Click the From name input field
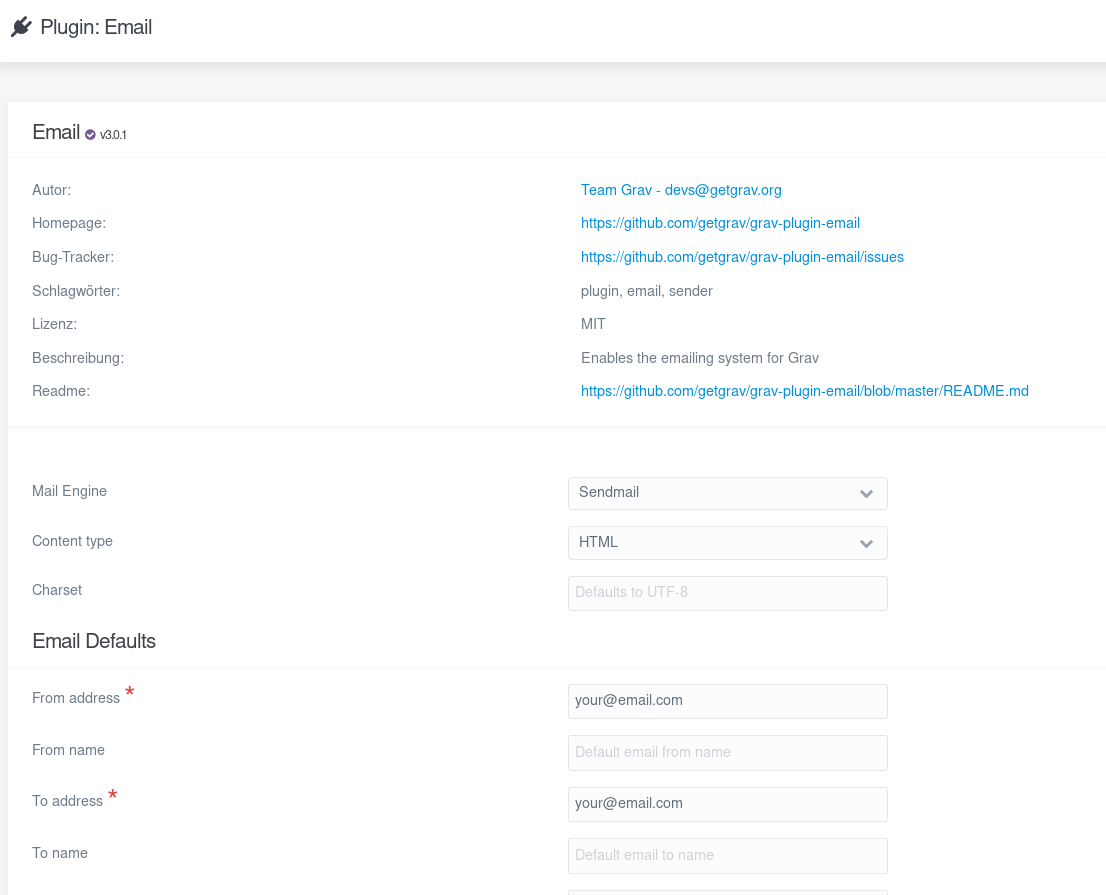The width and height of the screenshot is (1106, 895). tap(727, 753)
